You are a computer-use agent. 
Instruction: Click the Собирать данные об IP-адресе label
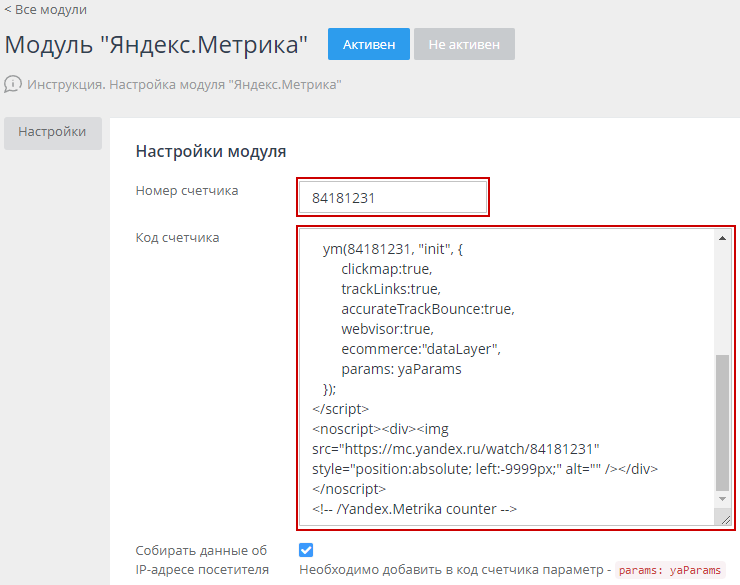point(202,560)
